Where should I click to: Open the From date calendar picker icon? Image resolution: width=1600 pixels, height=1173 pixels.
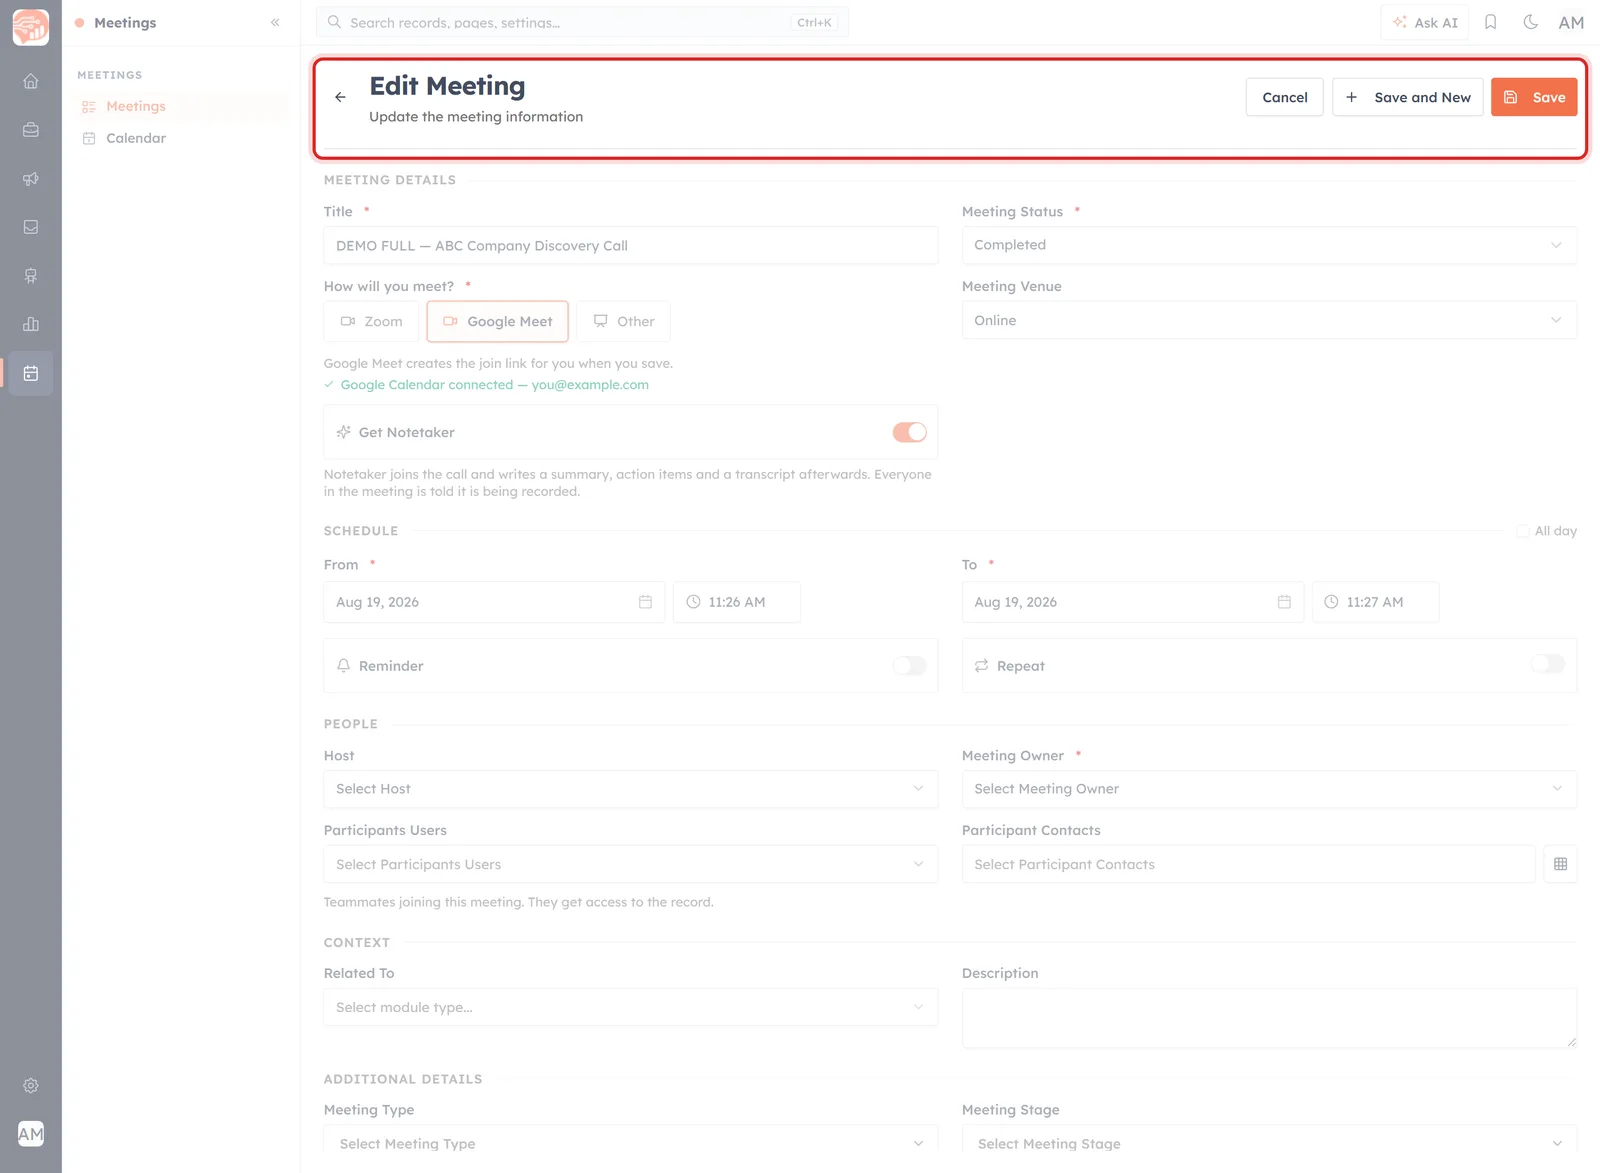point(645,602)
